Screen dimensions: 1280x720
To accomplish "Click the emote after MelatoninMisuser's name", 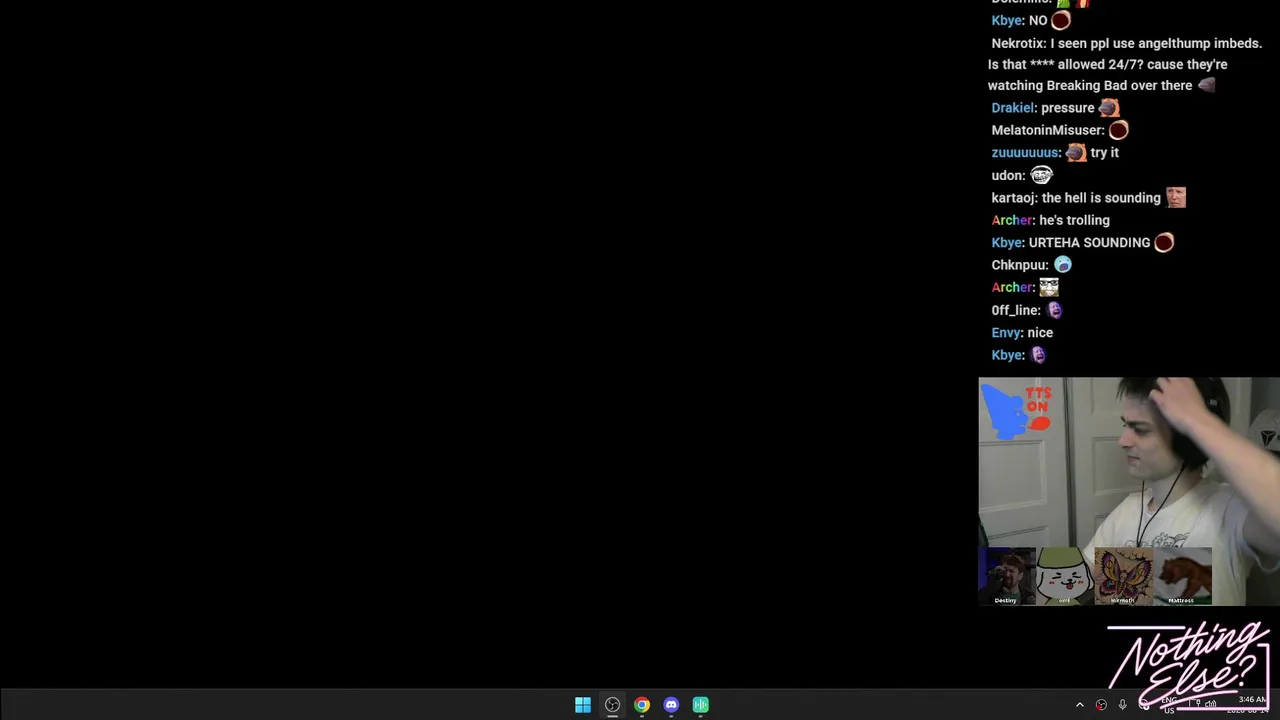I will click(x=1118, y=130).
